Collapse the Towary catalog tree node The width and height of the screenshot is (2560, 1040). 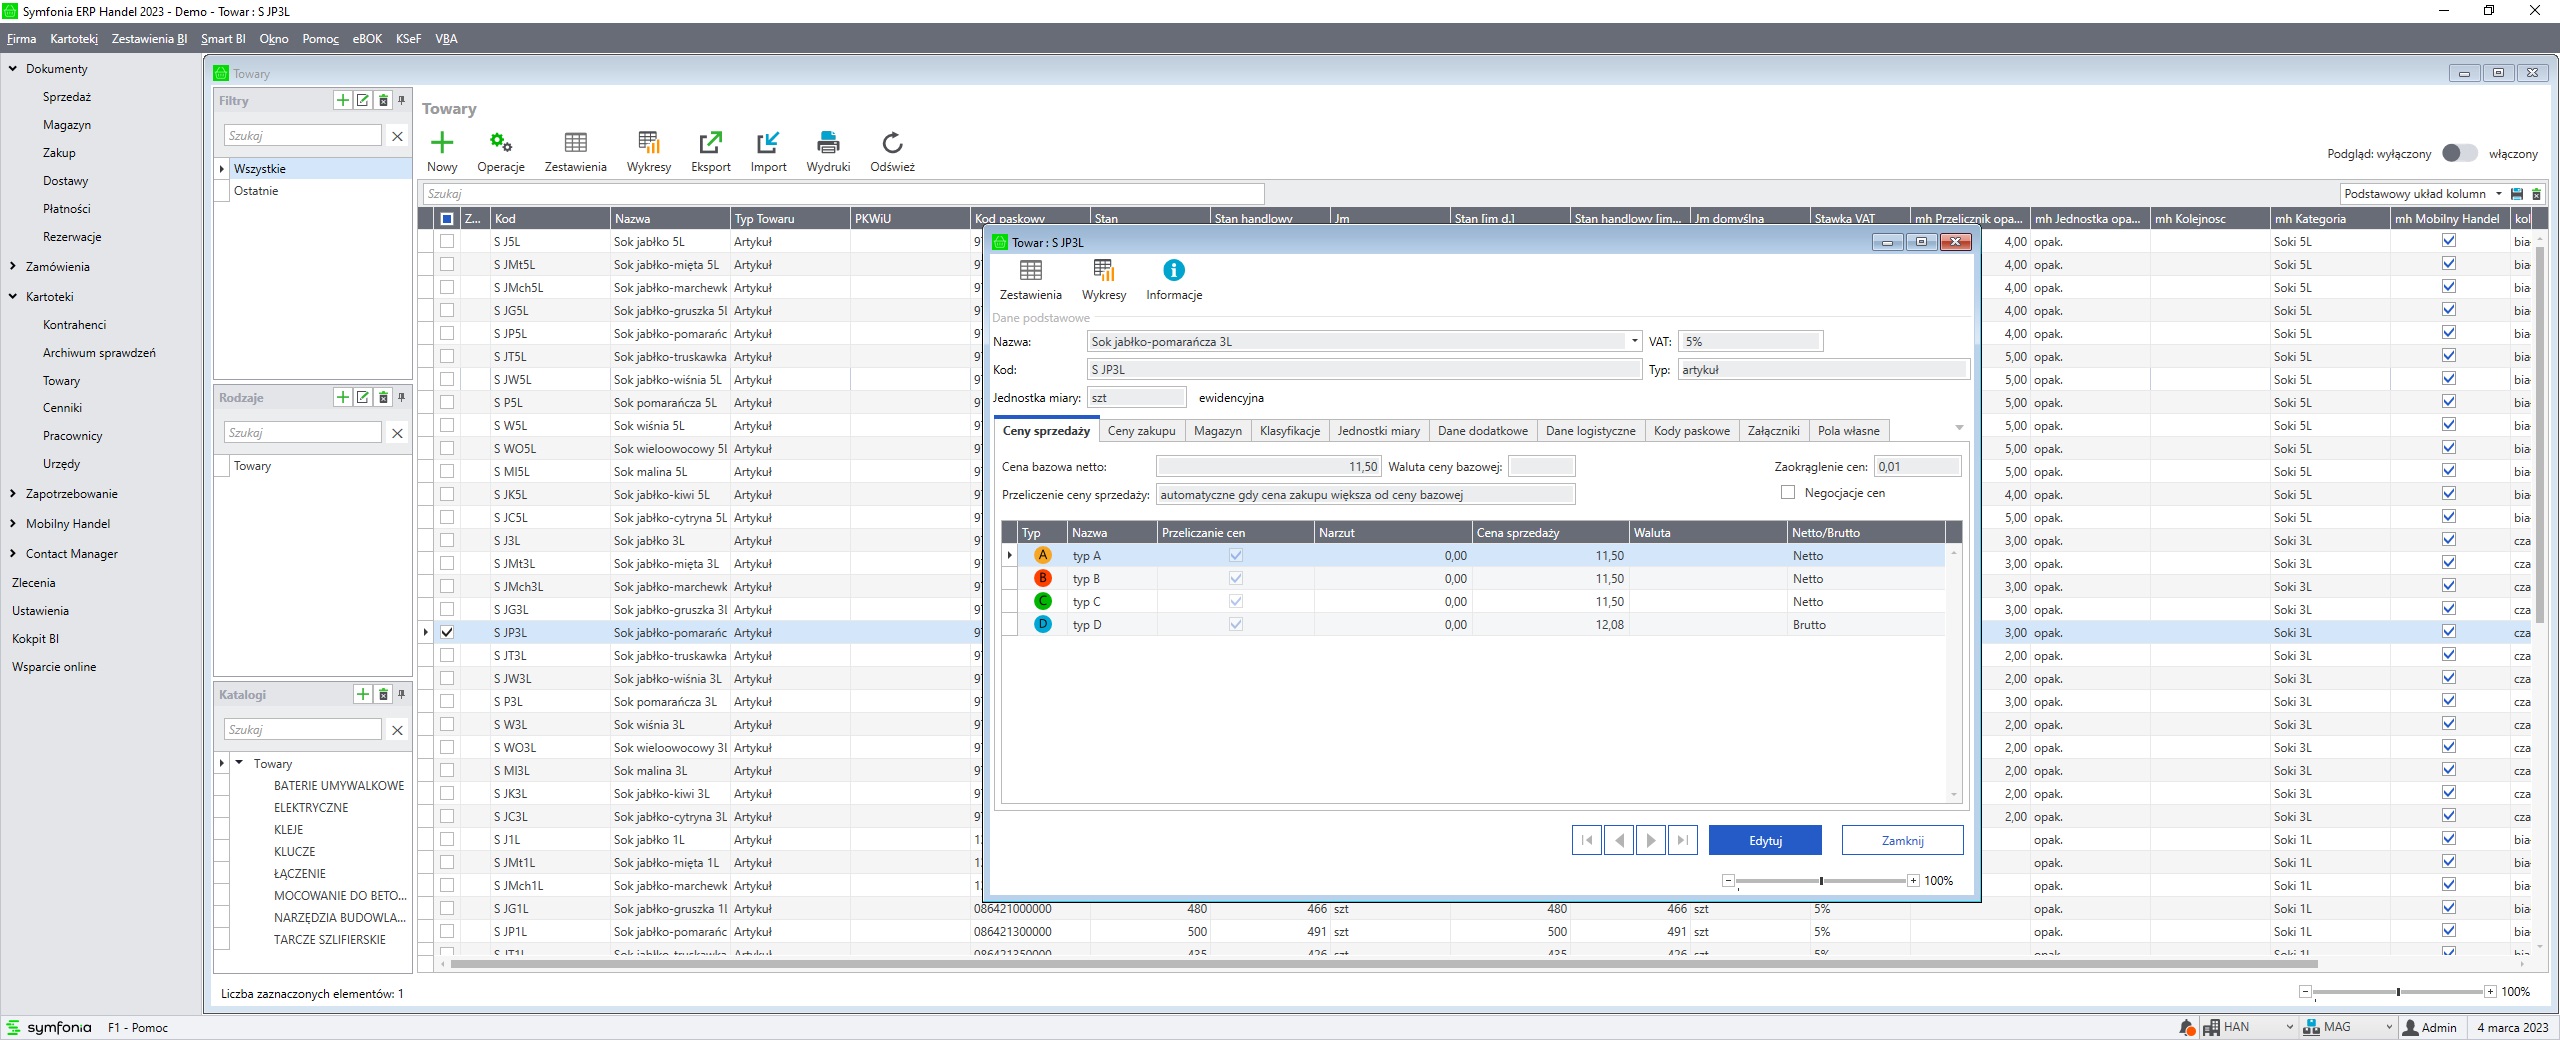239,763
